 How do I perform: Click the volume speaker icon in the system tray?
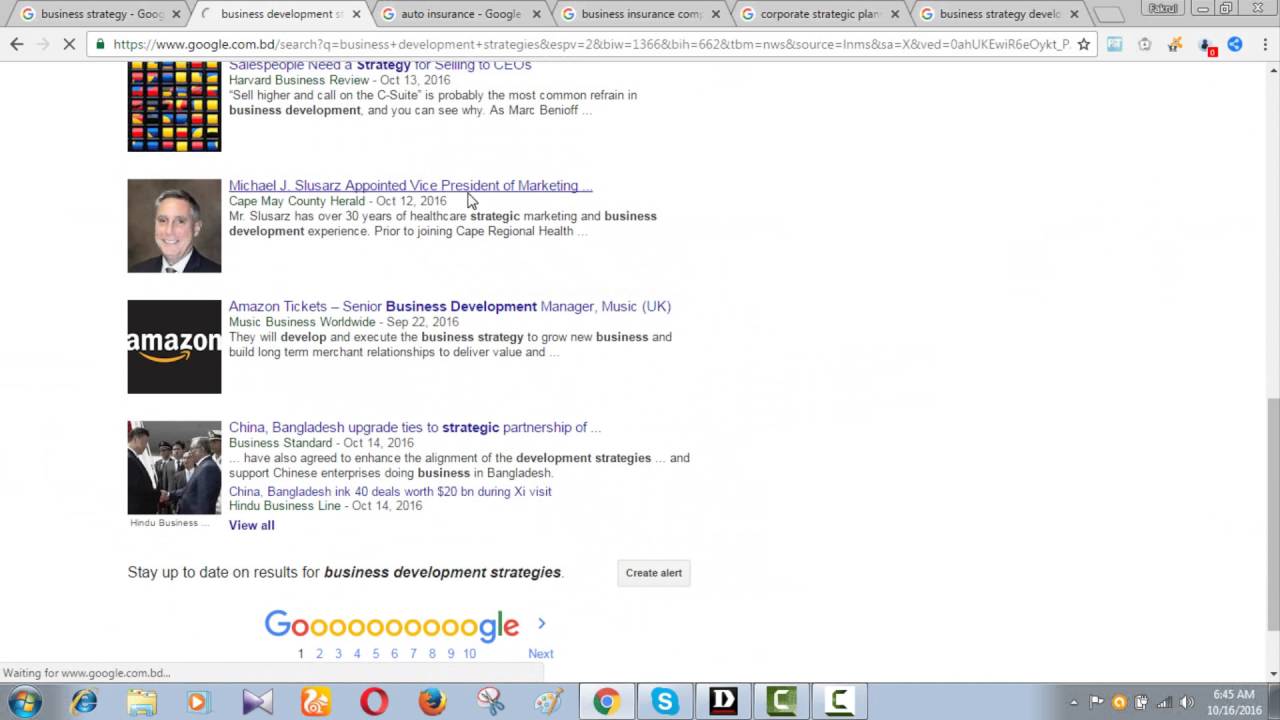tap(1187, 702)
